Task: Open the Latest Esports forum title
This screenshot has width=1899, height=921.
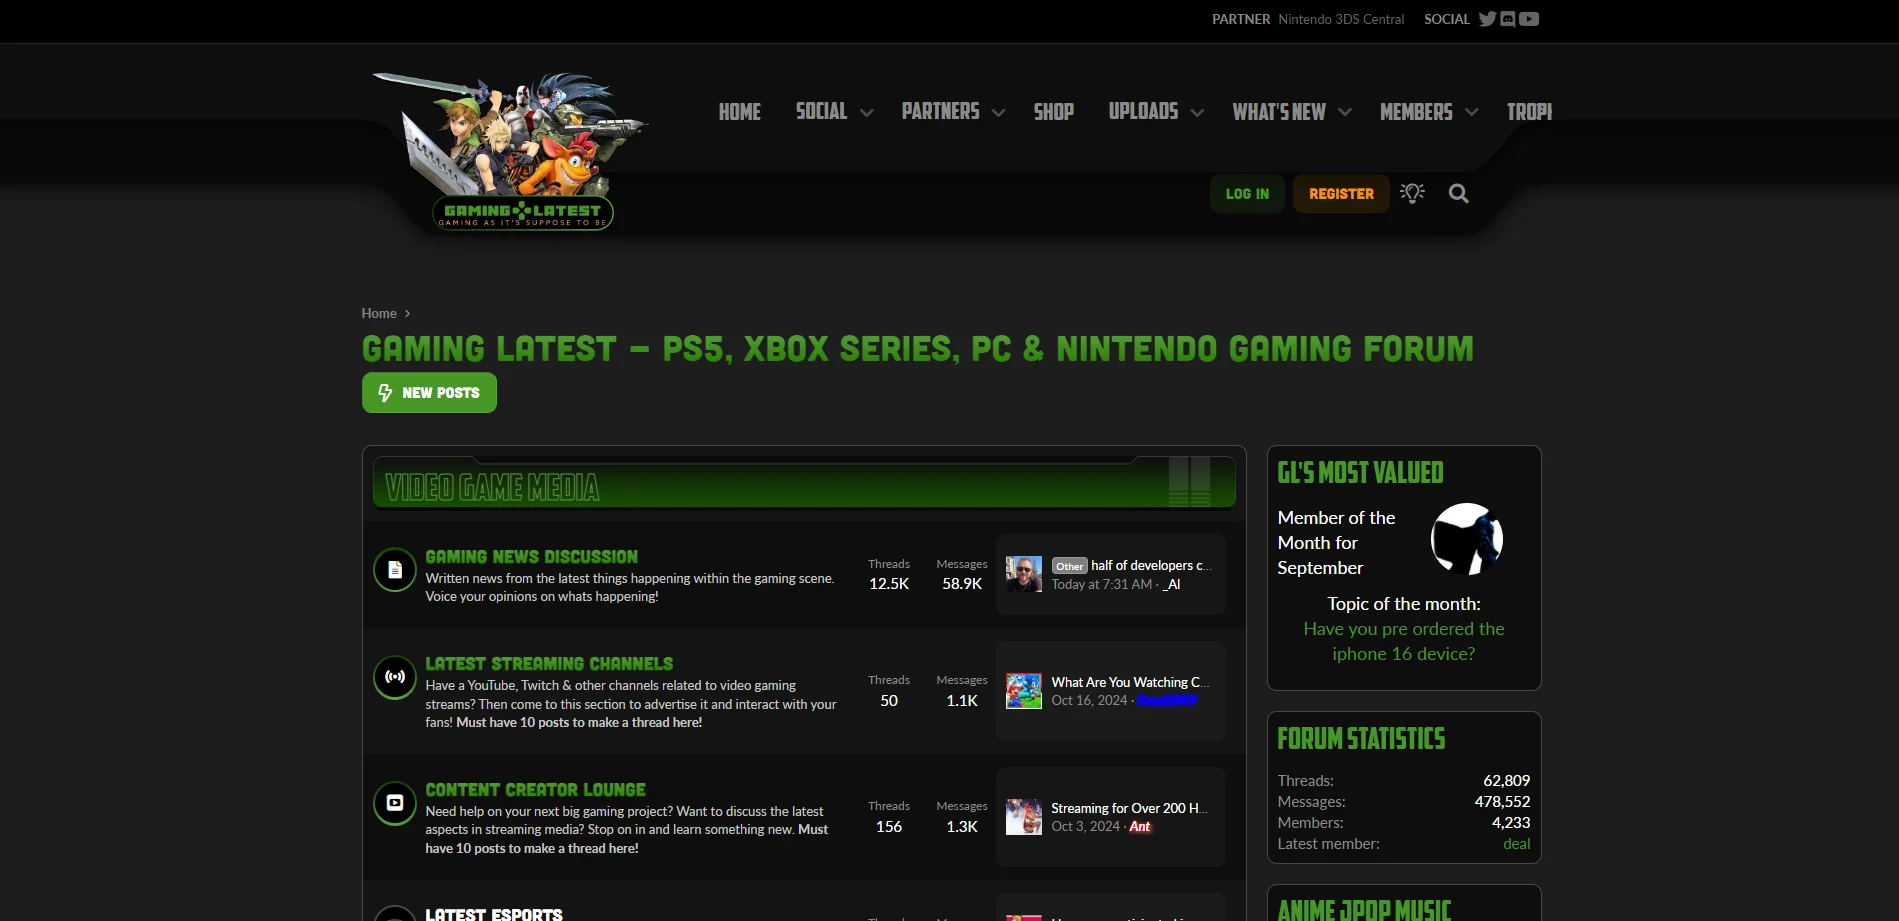Action: click(494, 914)
